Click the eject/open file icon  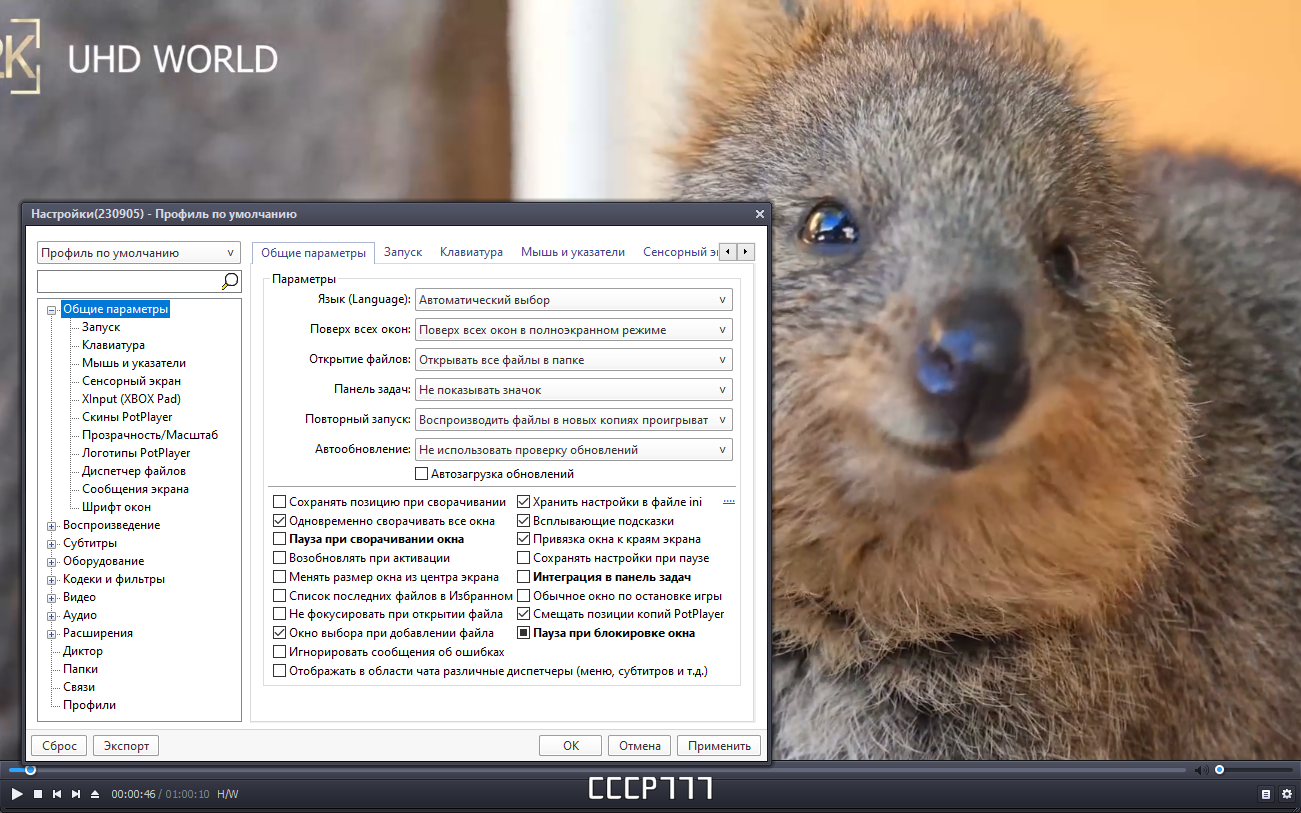point(95,794)
